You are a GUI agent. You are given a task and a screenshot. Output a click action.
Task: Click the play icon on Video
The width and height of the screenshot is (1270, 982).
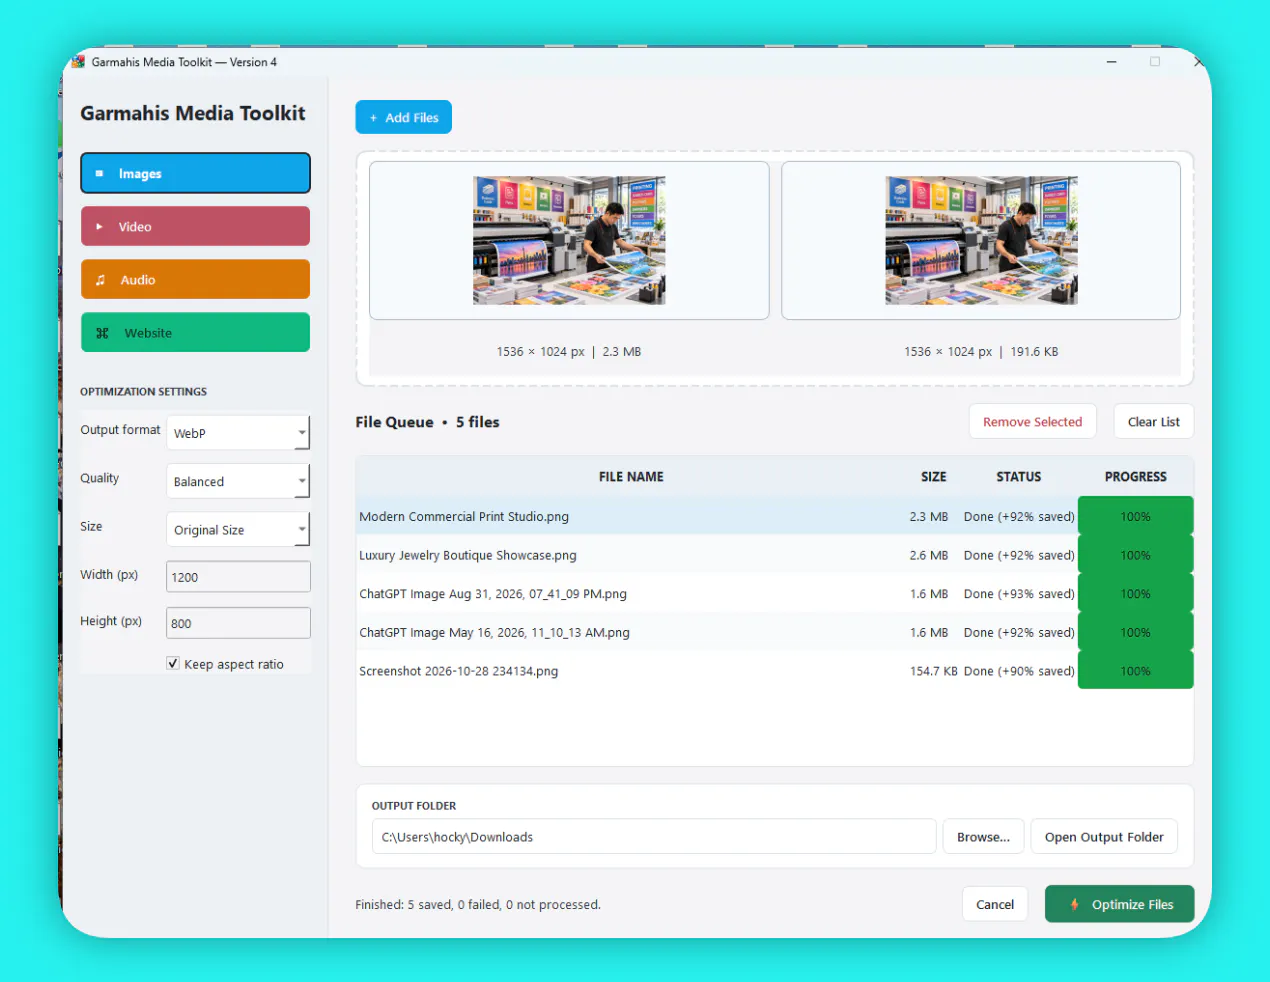pyautogui.click(x=99, y=227)
